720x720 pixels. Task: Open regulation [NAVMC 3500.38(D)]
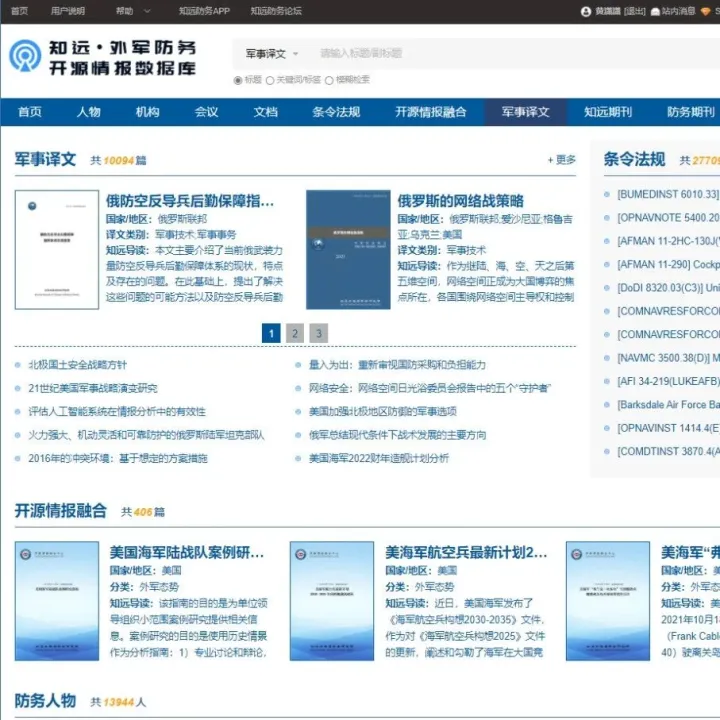668,358
